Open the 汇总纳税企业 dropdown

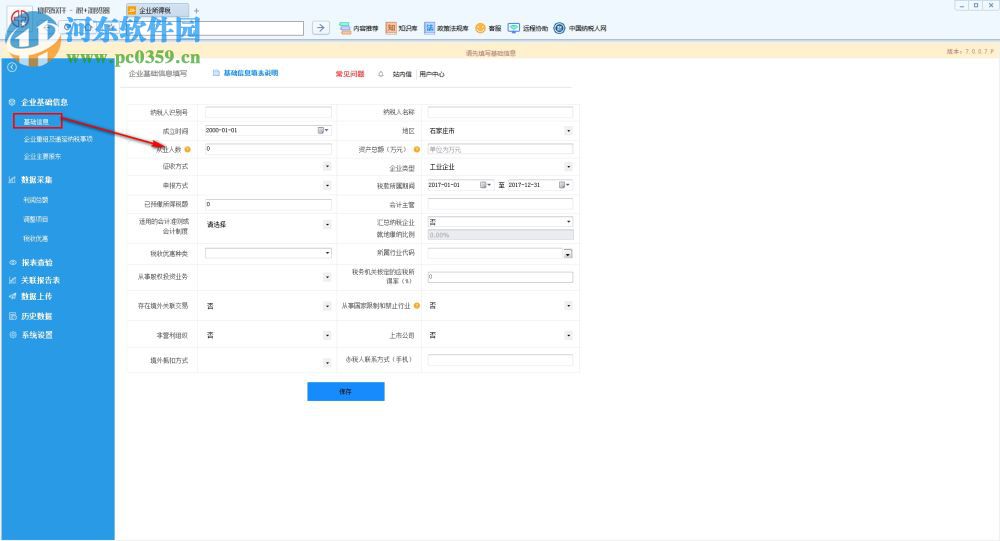pyautogui.click(x=500, y=222)
